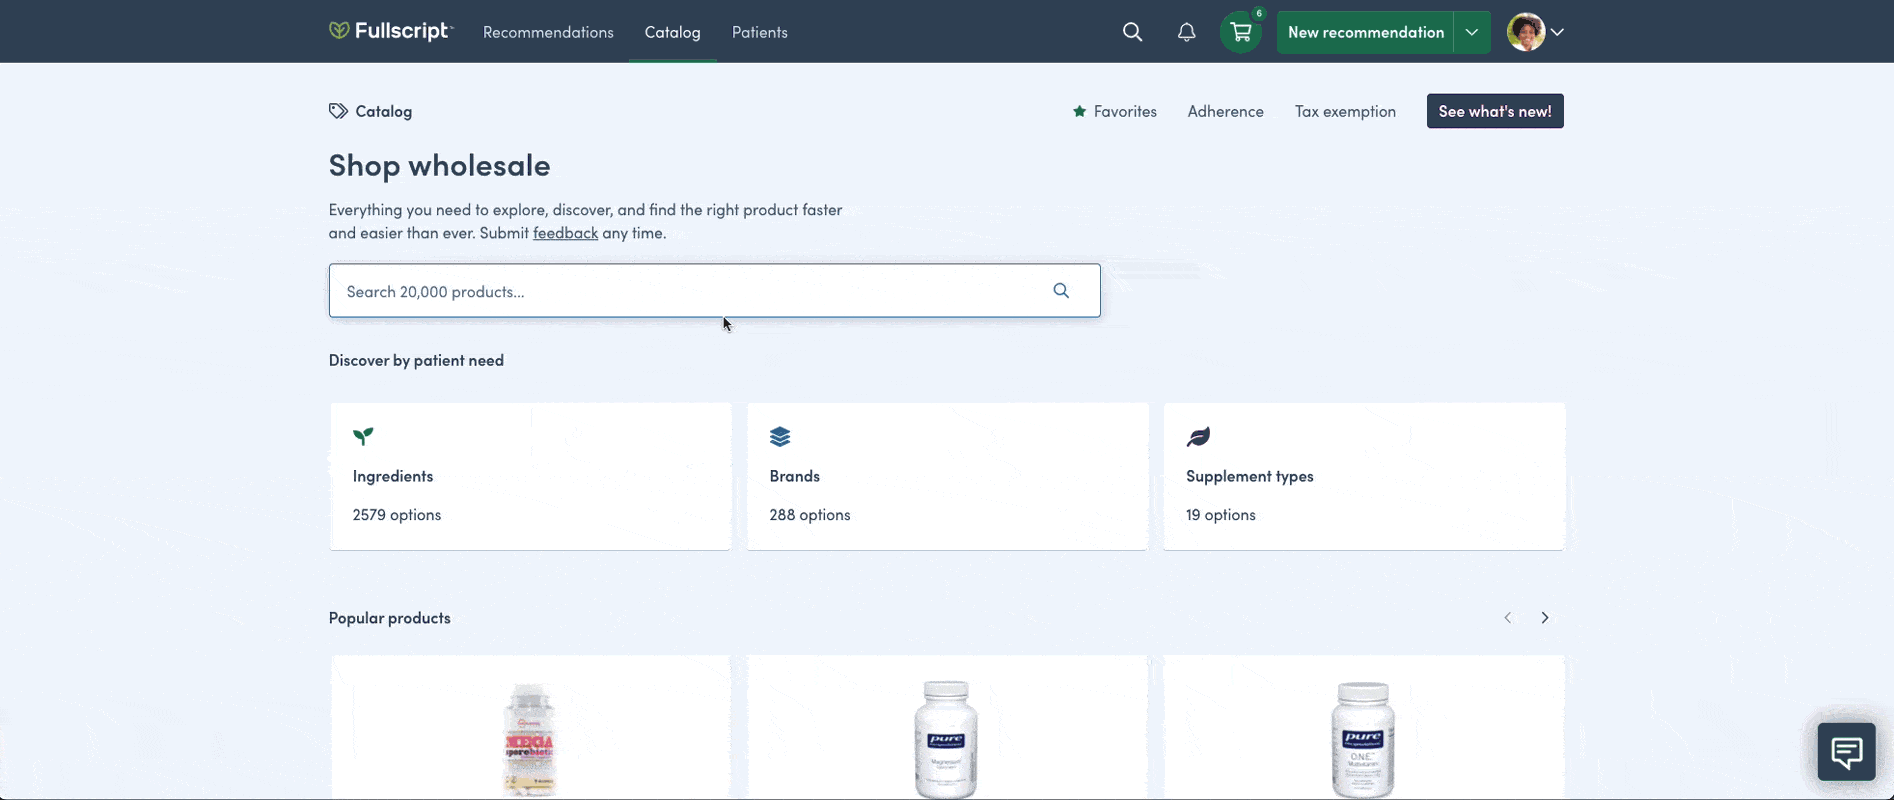Screen dimensions: 1894x800
Task: Click 'Shop wholesale' heading
Action: click(439, 165)
